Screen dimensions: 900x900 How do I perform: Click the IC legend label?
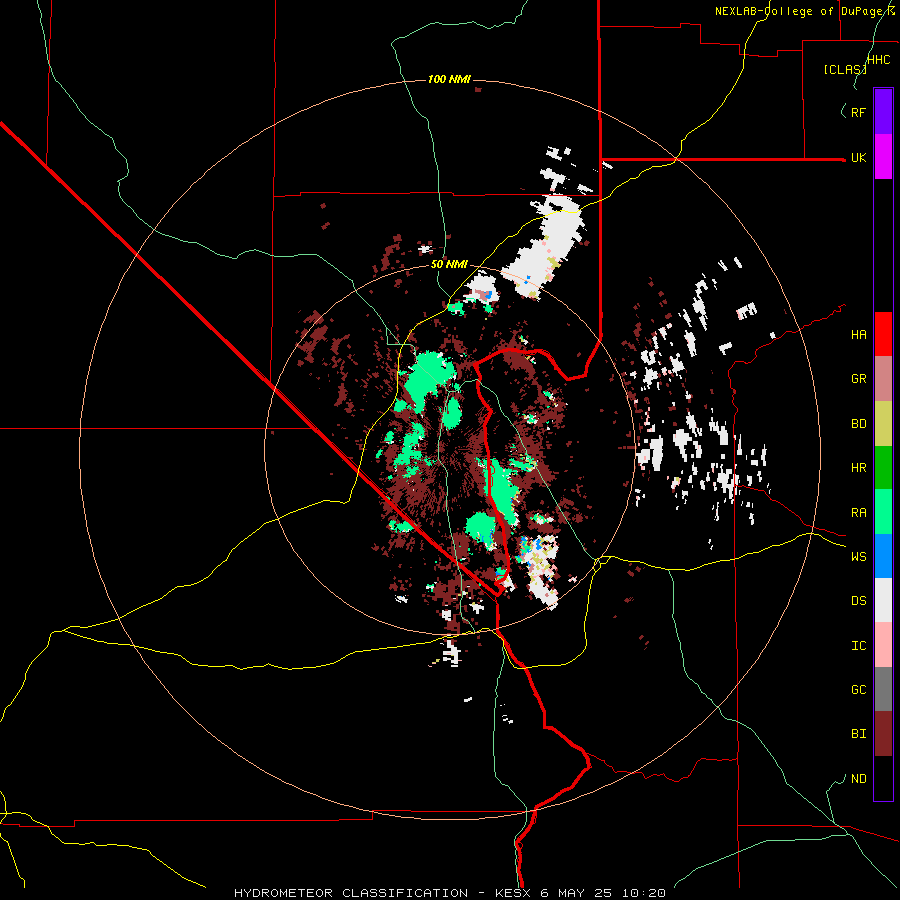[x=858, y=646]
